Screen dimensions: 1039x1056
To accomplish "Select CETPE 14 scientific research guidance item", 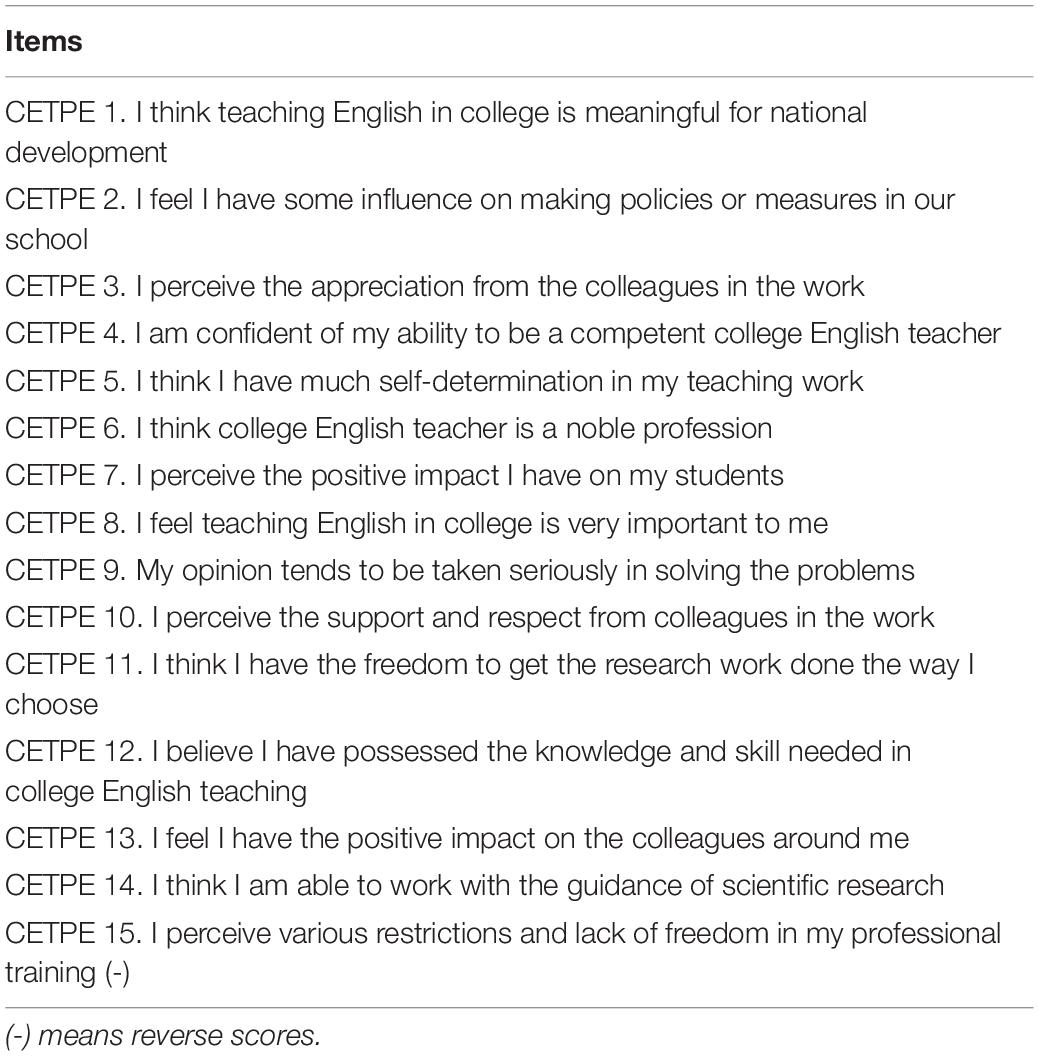I will (474, 886).
